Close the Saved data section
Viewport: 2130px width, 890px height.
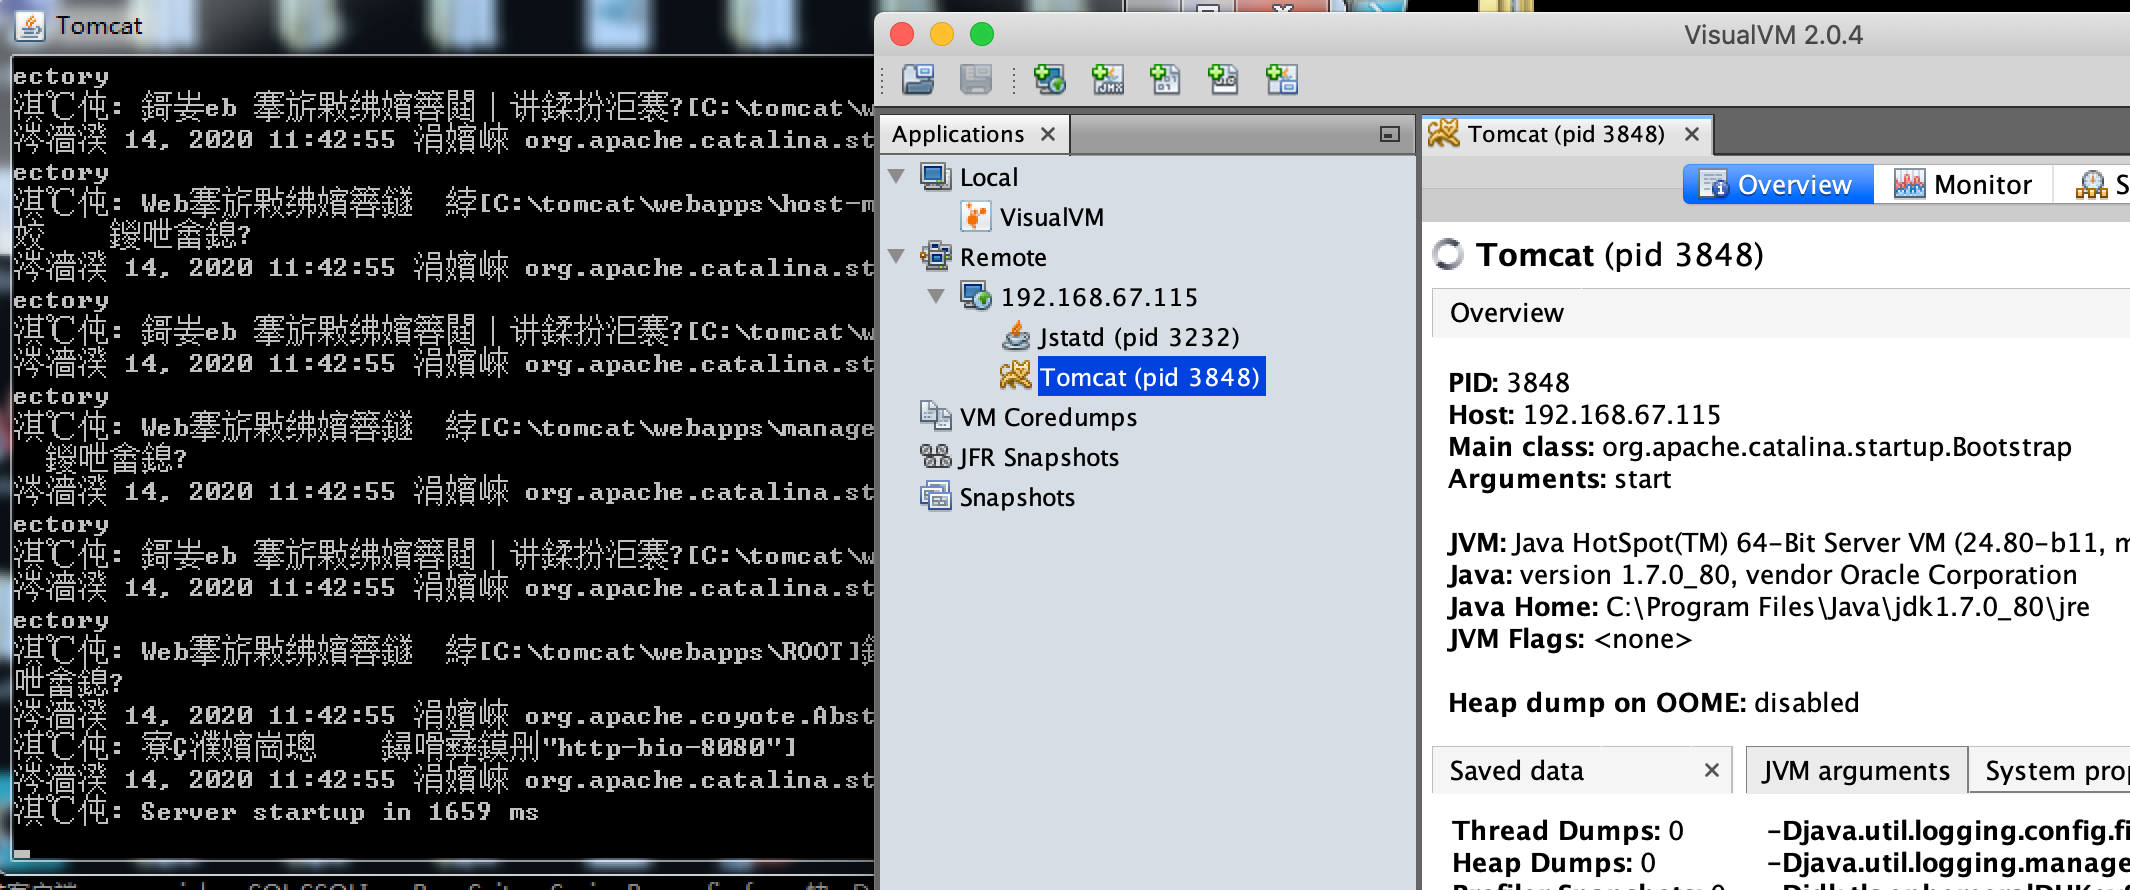click(1712, 770)
